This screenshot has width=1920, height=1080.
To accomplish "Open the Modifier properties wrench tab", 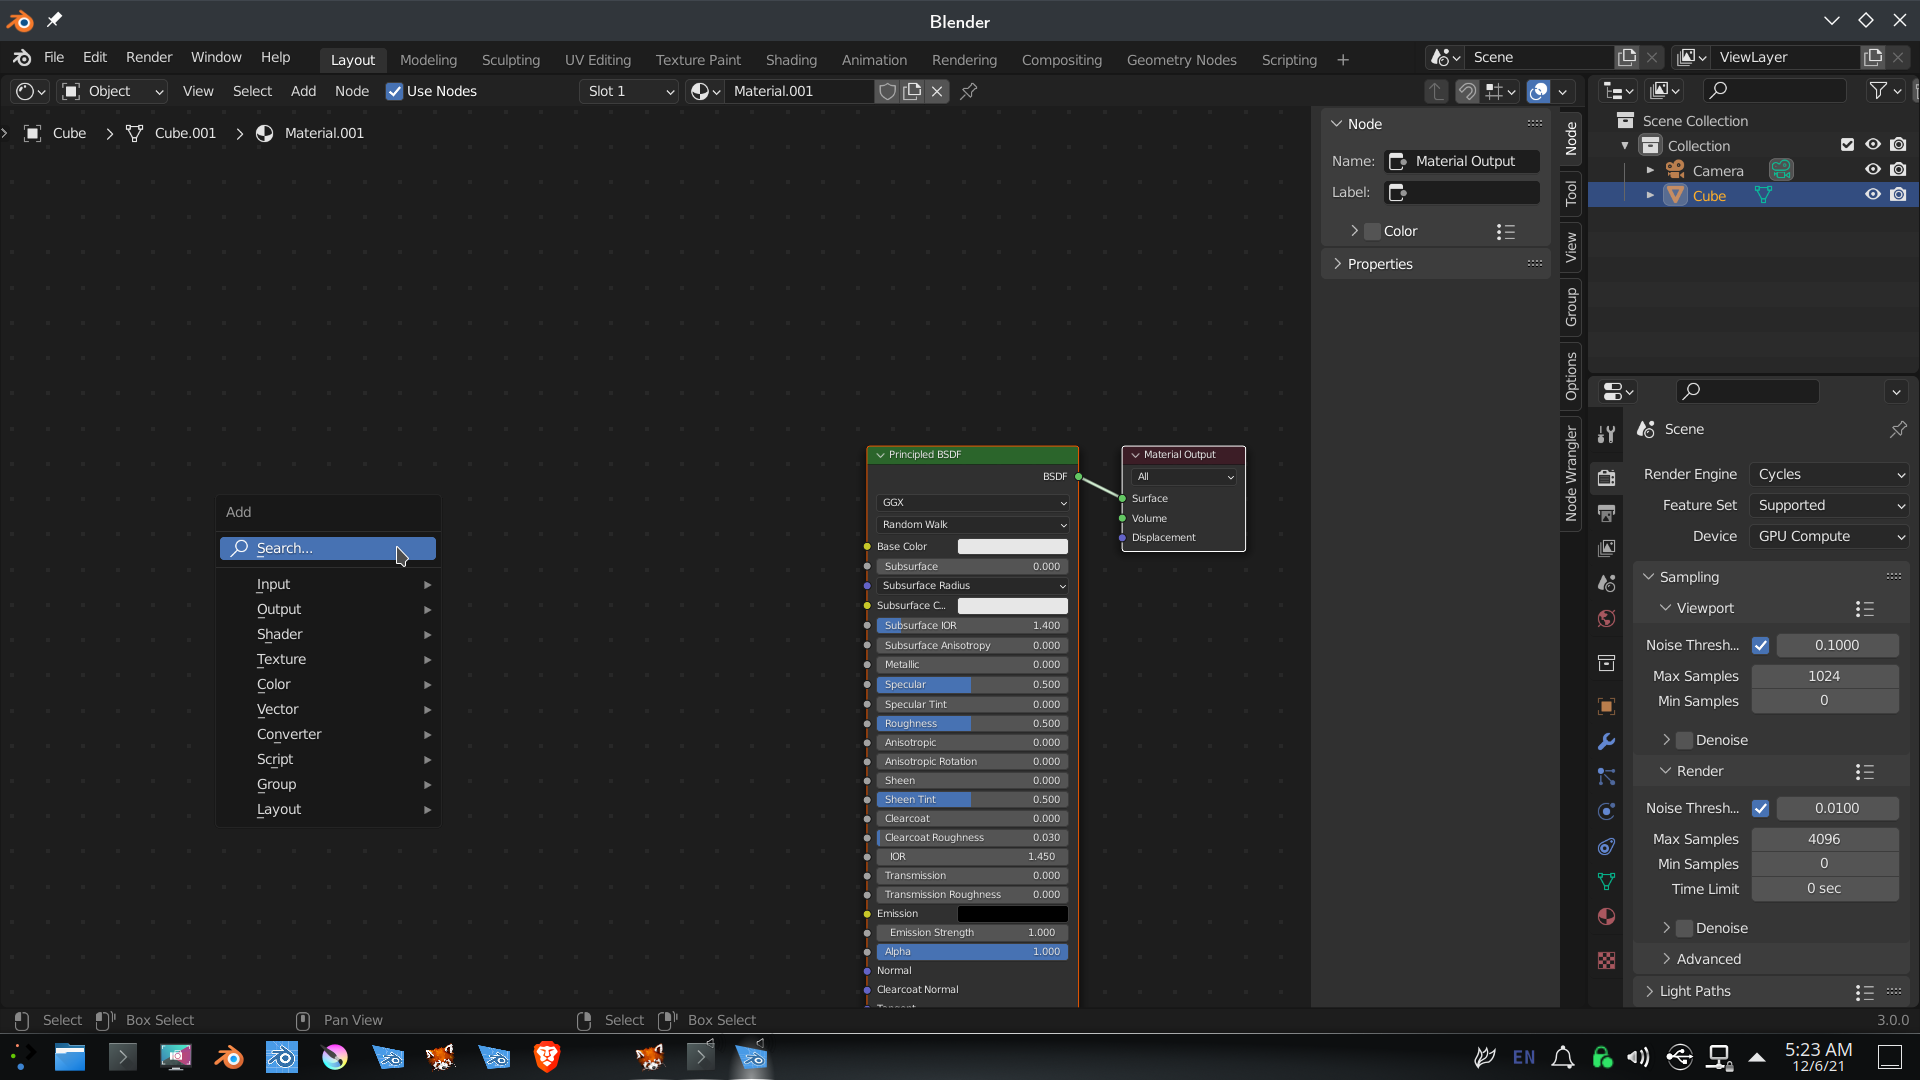I will point(1606,741).
